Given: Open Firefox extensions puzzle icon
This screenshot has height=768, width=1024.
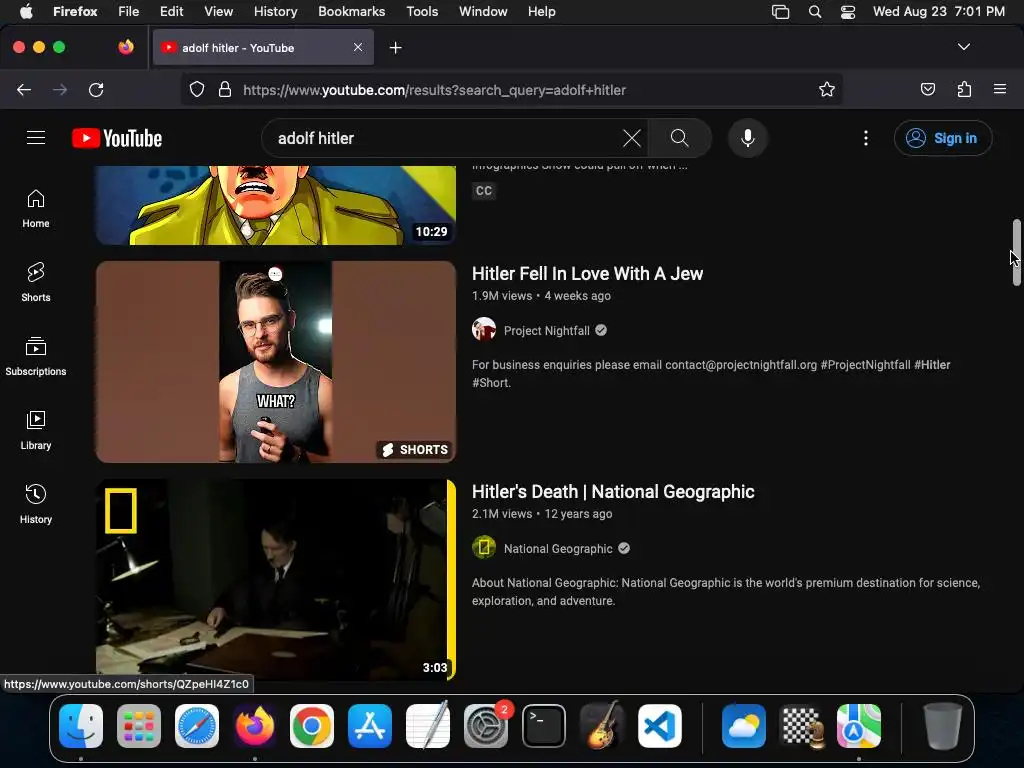Looking at the screenshot, I should click(x=964, y=89).
